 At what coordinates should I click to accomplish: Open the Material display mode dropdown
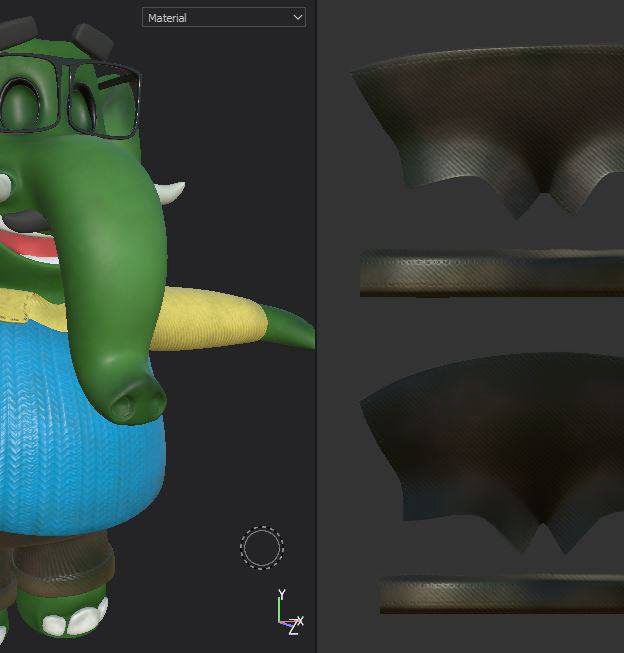[224, 17]
